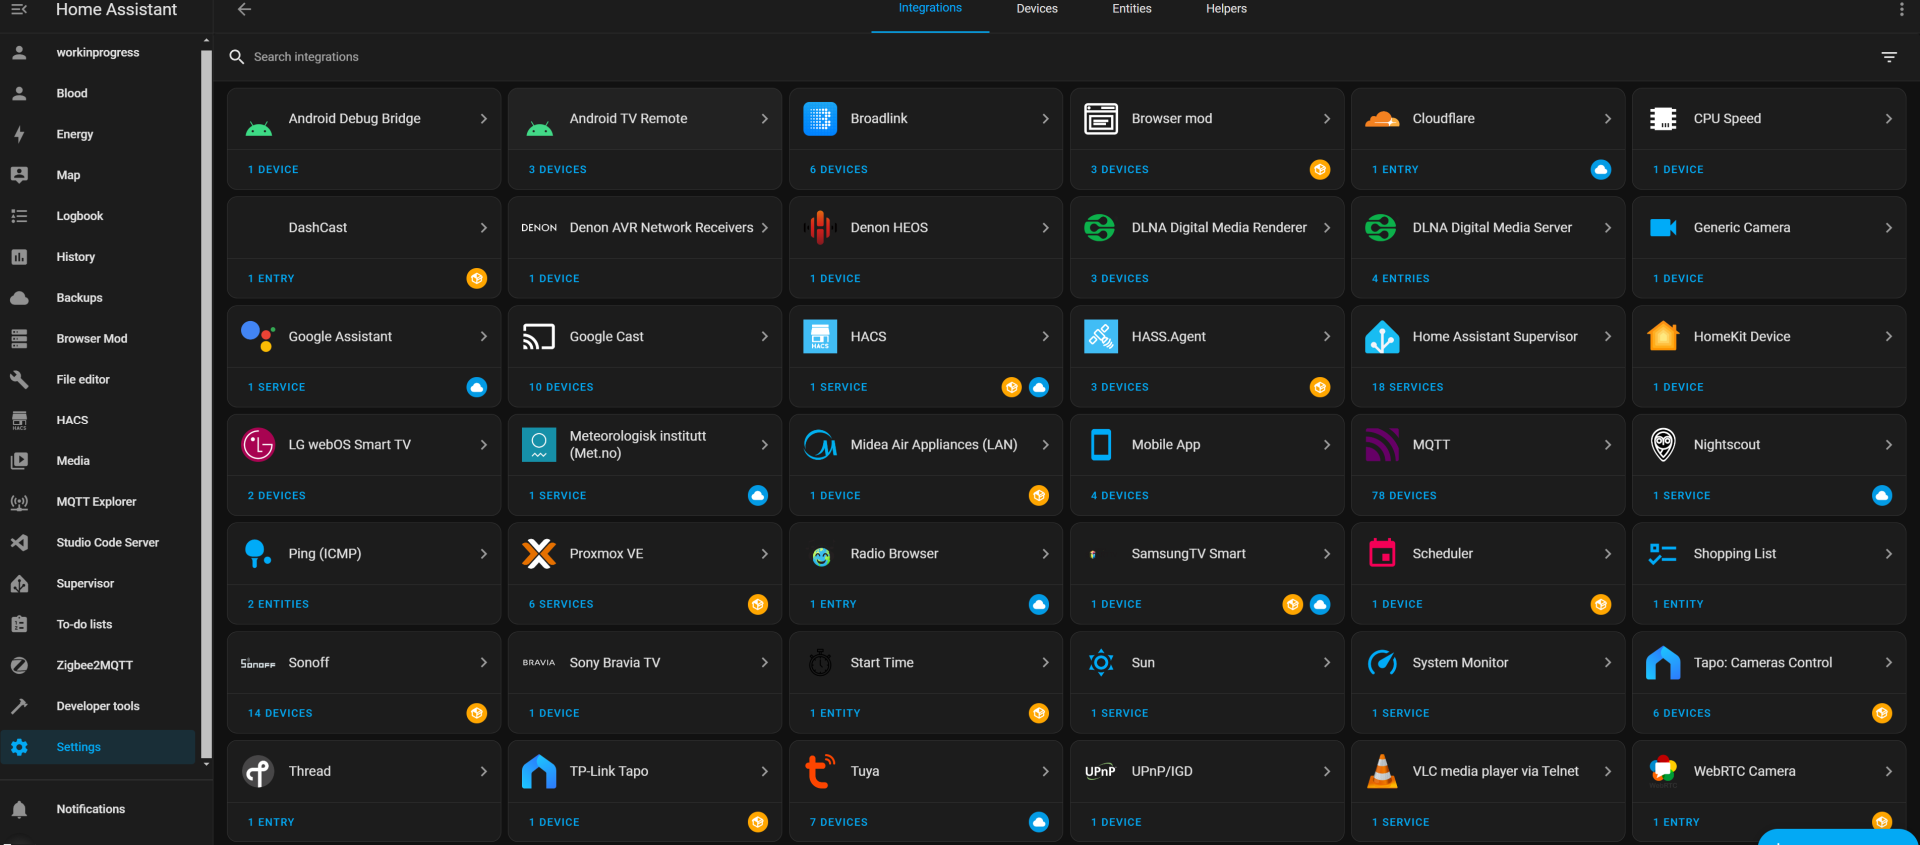Open 18 SERVICES under Home Assistant Supervisor
The height and width of the screenshot is (845, 1920).
1408,387
